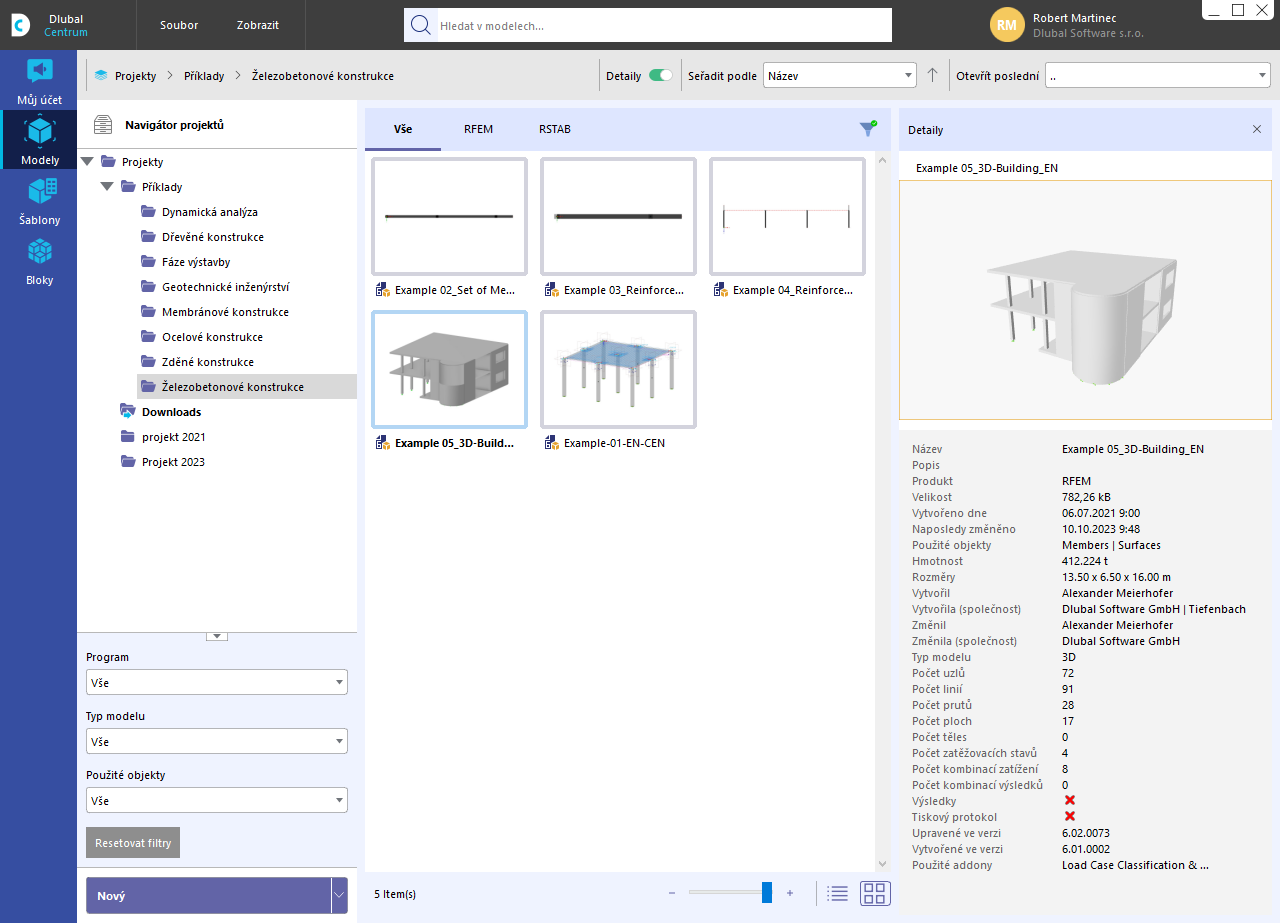Collapse the Projekty tree node

(x=88, y=161)
